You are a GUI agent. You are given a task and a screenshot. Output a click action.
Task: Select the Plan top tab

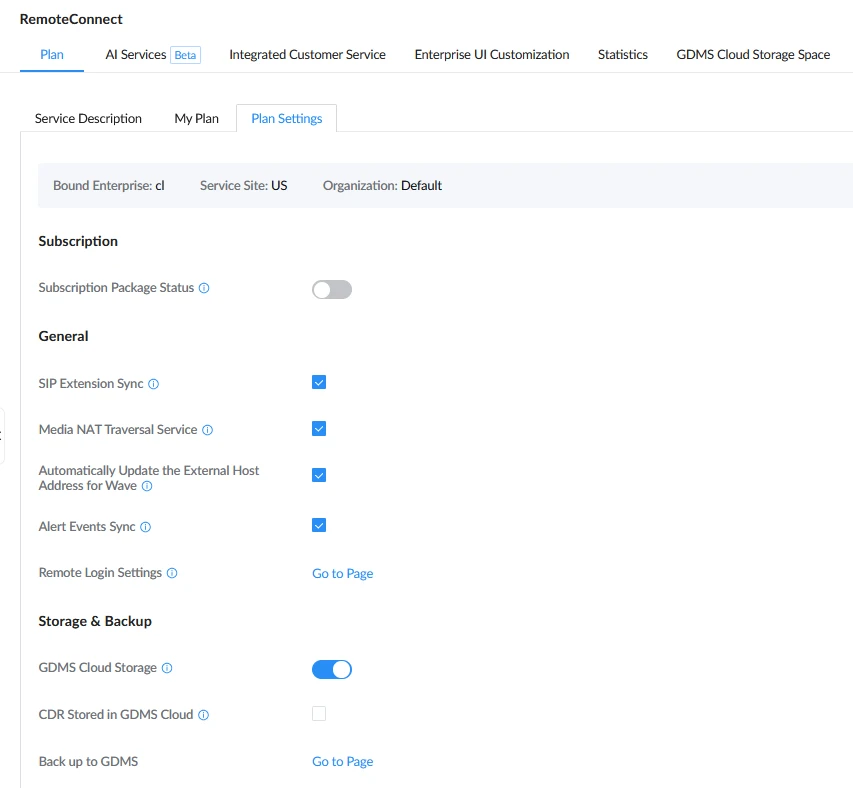click(x=52, y=54)
